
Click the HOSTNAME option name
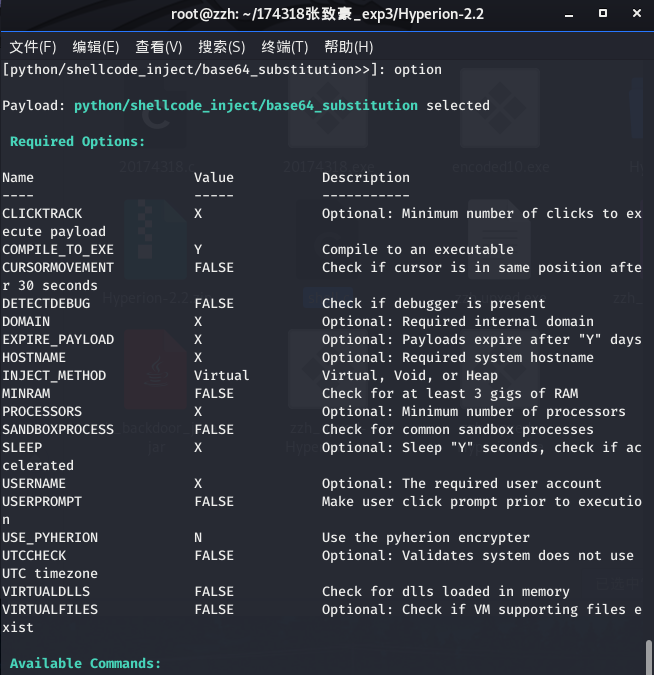(34, 358)
